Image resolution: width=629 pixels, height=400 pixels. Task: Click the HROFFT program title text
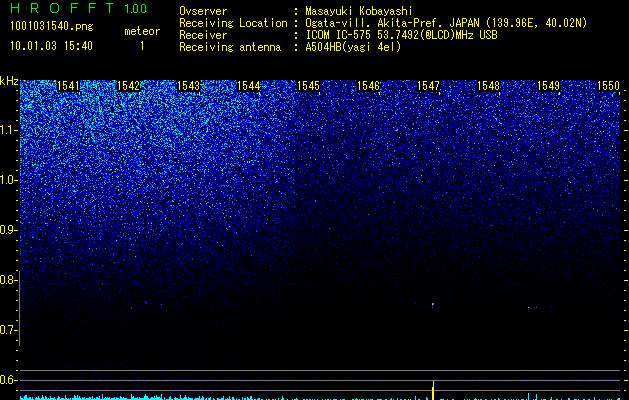[x=62, y=8]
